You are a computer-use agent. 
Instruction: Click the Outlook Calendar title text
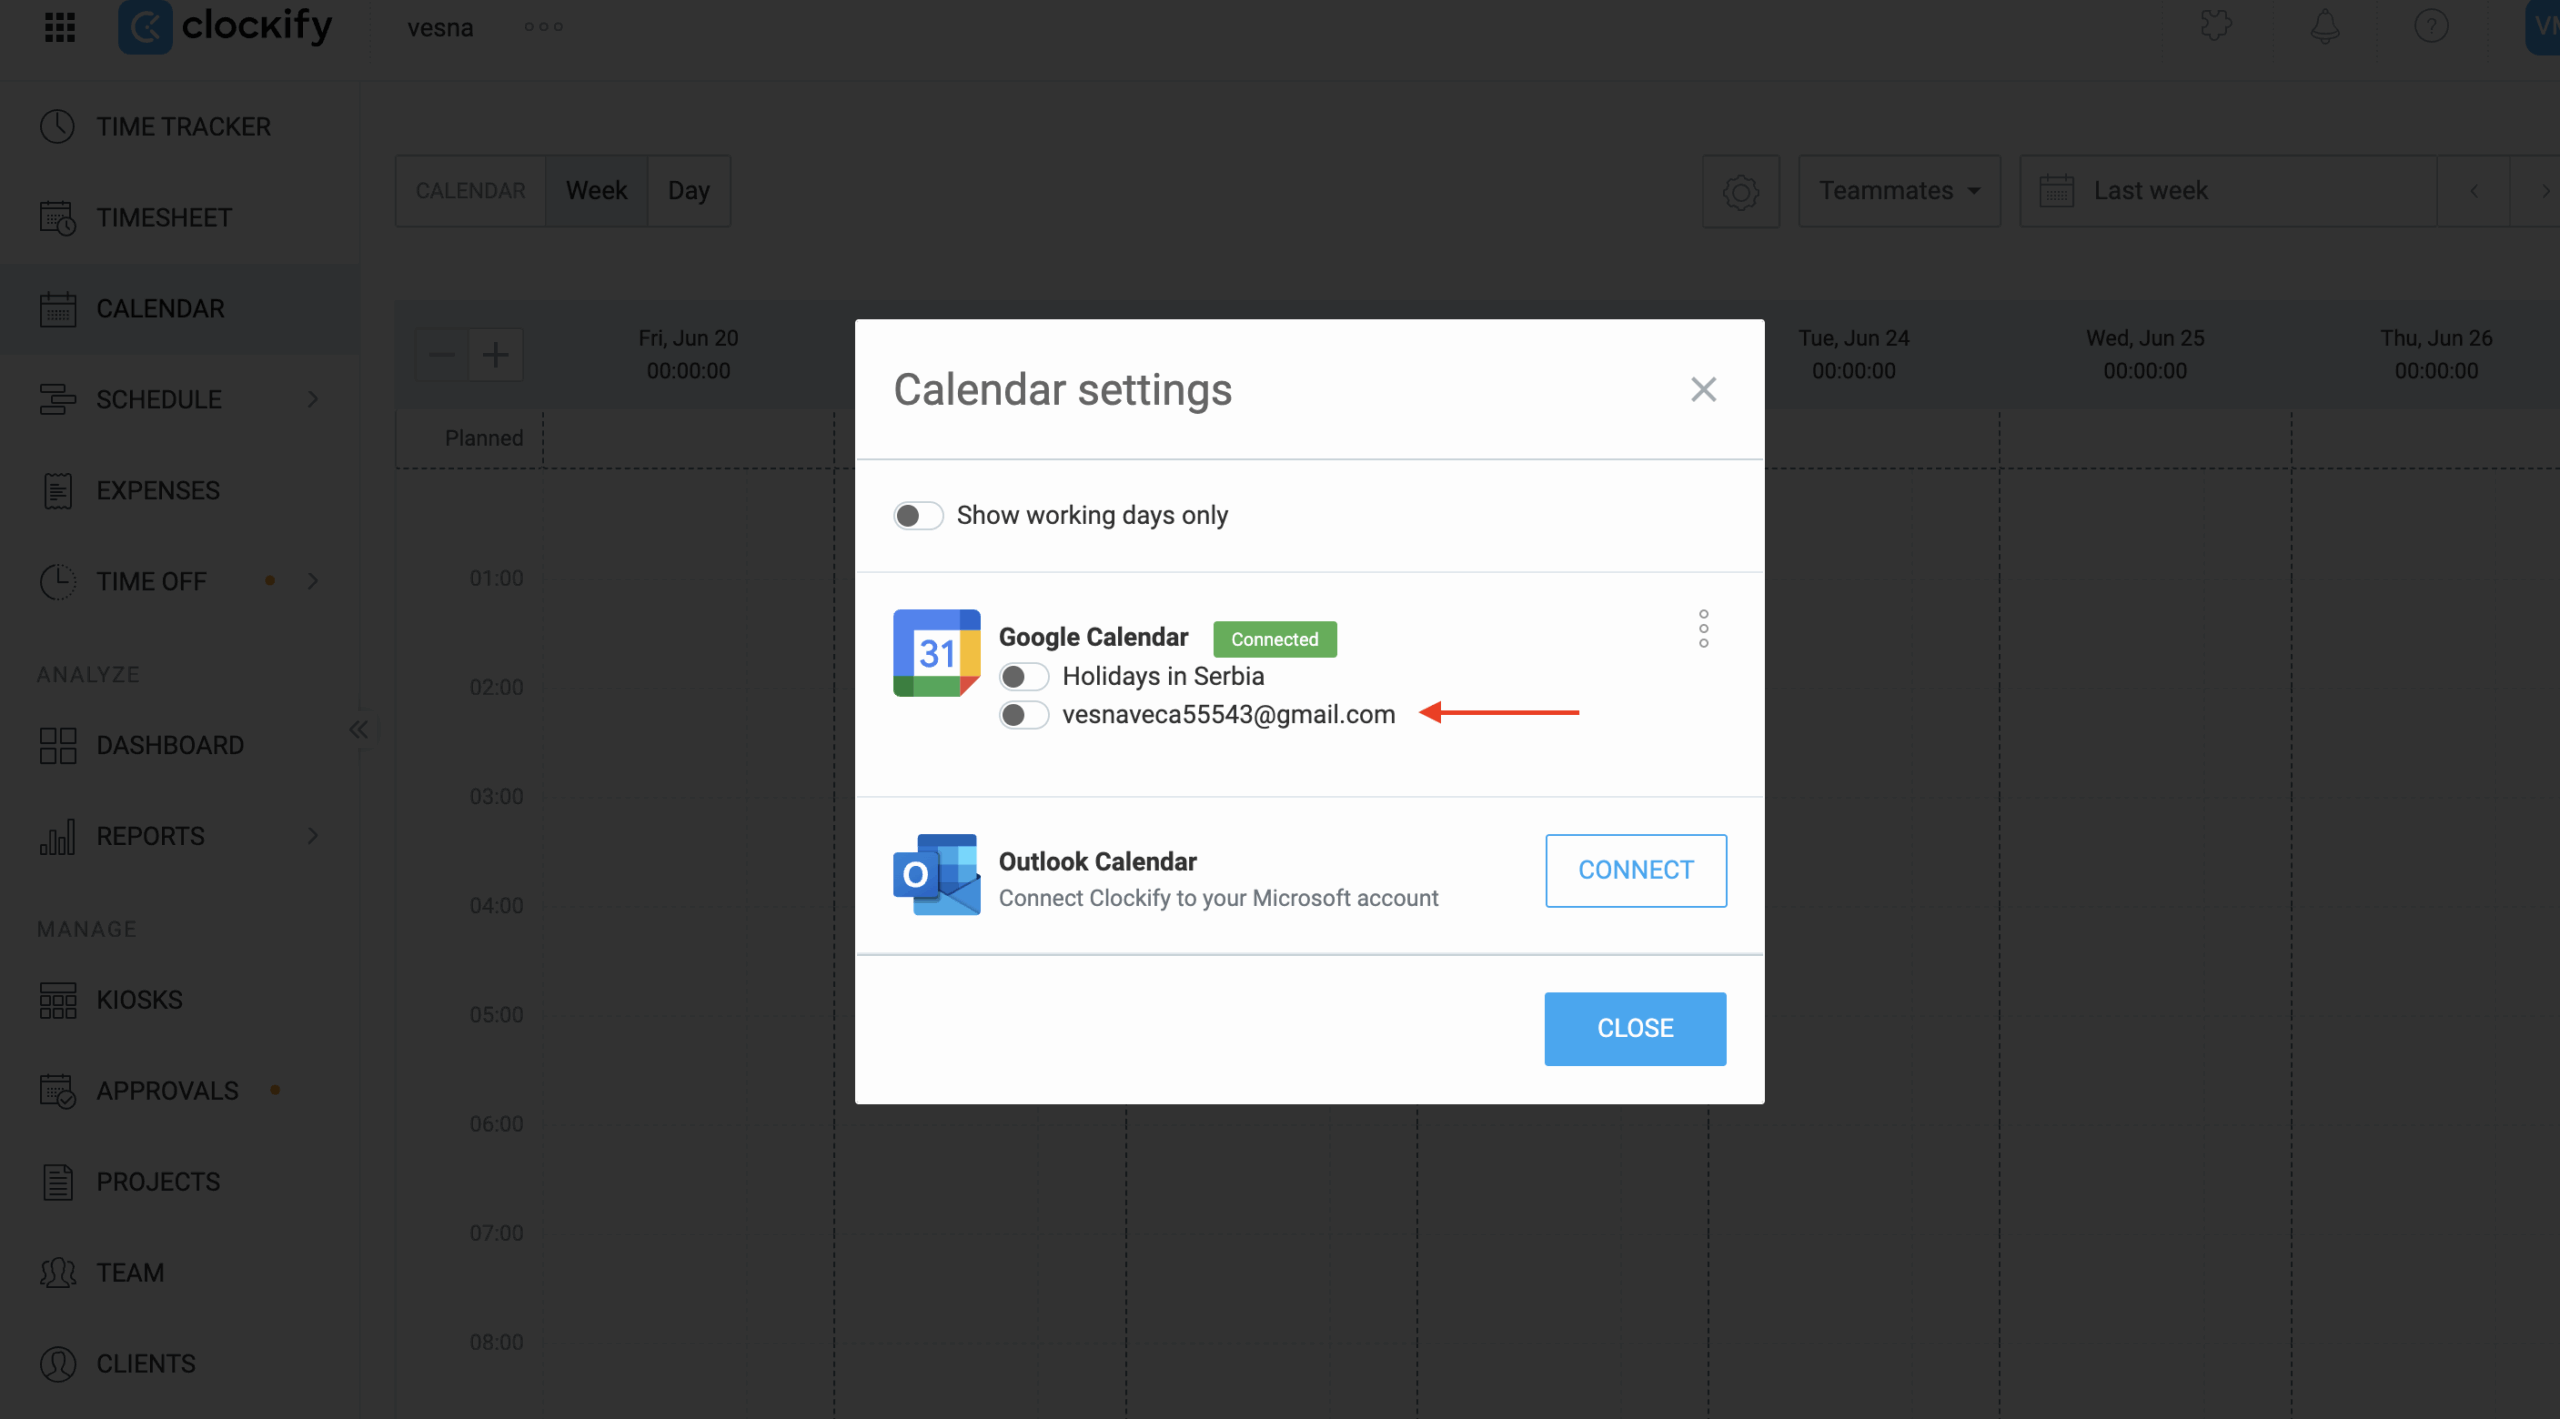(x=1097, y=861)
